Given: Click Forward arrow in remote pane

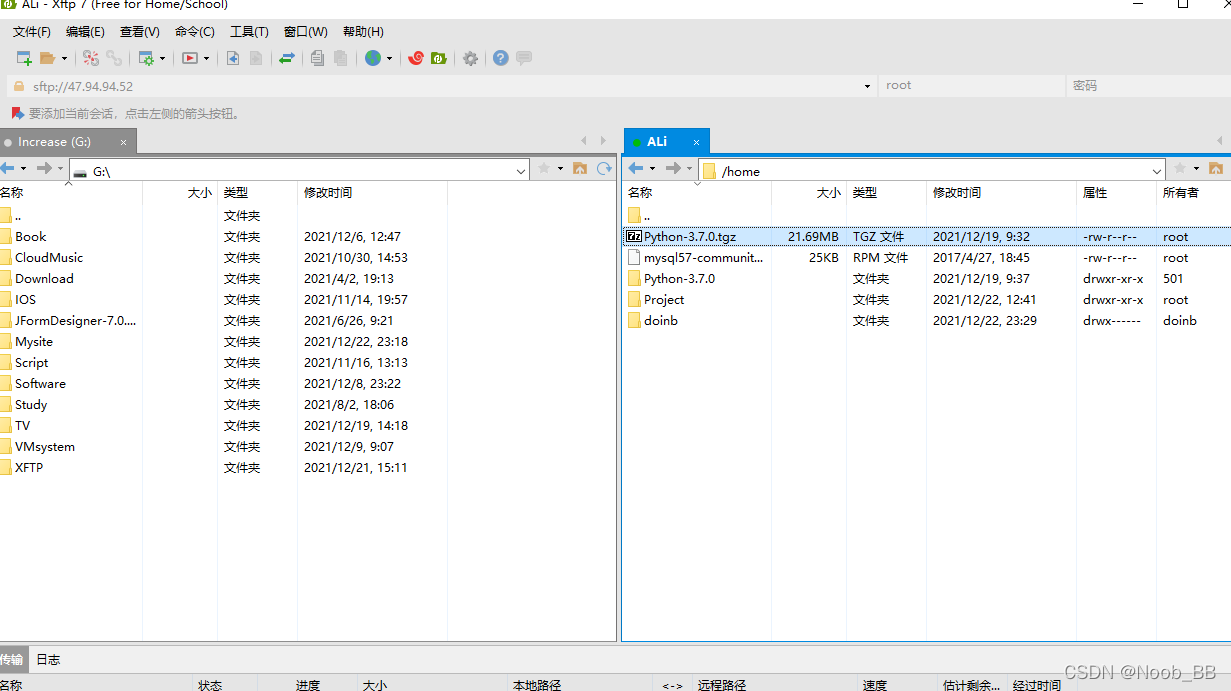Looking at the screenshot, I should coord(673,169).
